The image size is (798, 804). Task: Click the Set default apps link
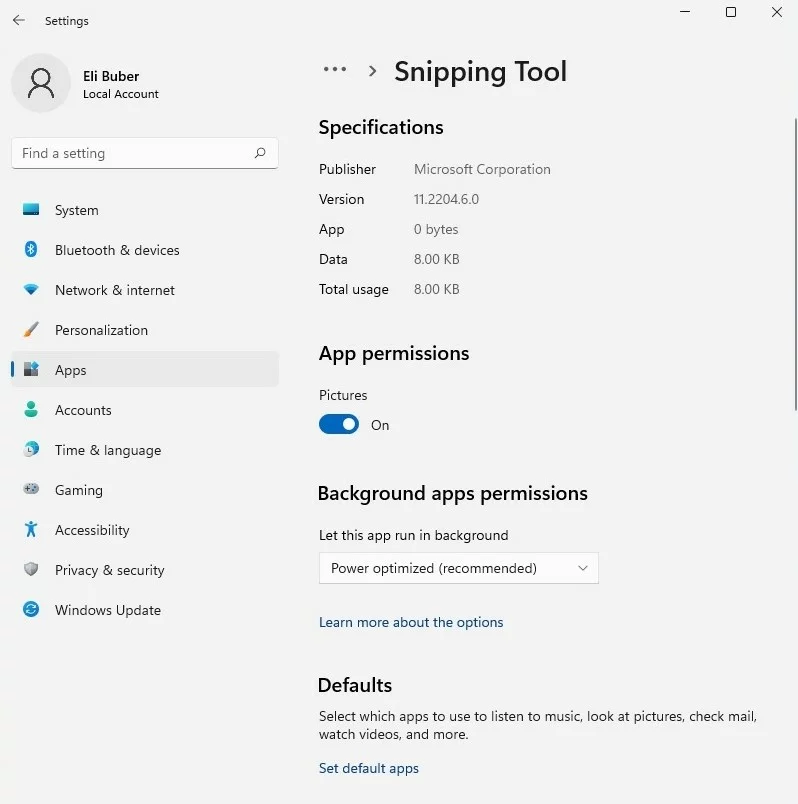[x=369, y=768]
